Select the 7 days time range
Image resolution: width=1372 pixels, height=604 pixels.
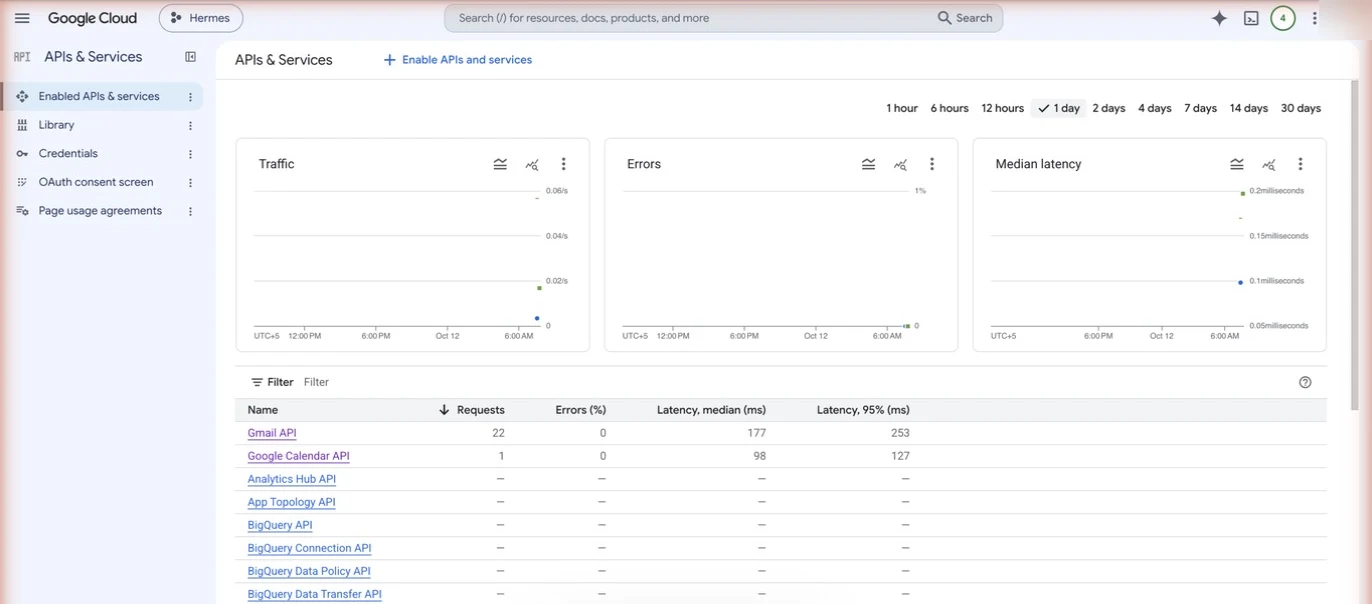click(x=1201, y=108)
